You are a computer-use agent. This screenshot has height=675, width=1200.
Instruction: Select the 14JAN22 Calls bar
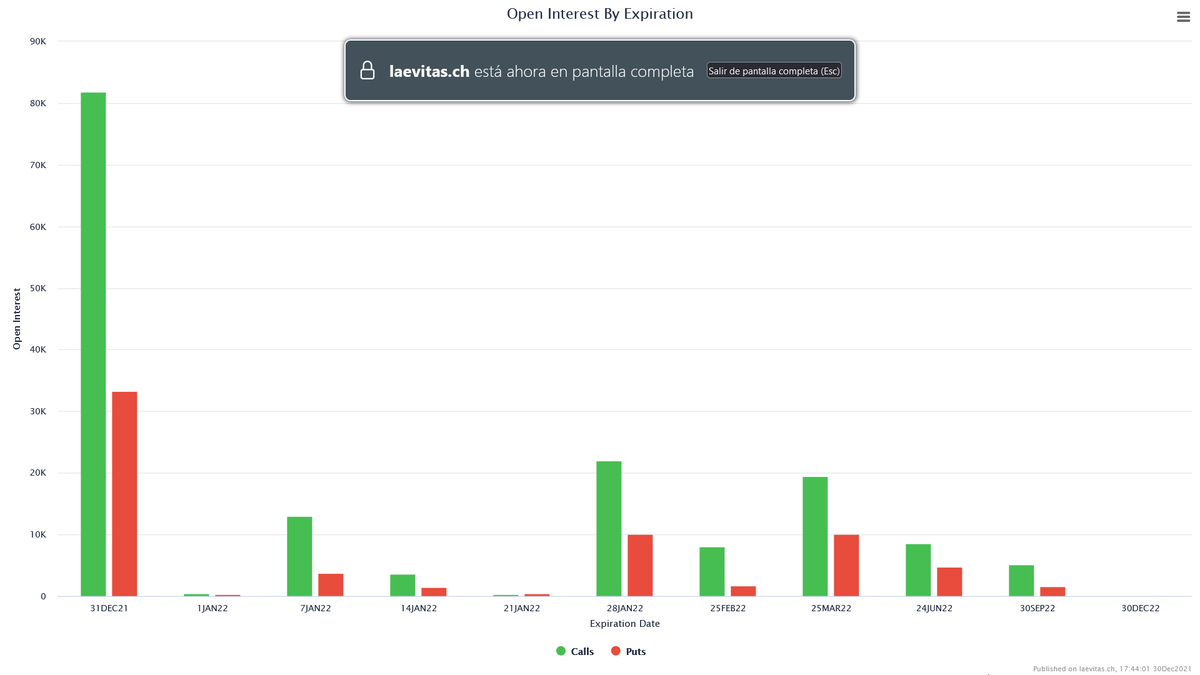tap(402, 585)
